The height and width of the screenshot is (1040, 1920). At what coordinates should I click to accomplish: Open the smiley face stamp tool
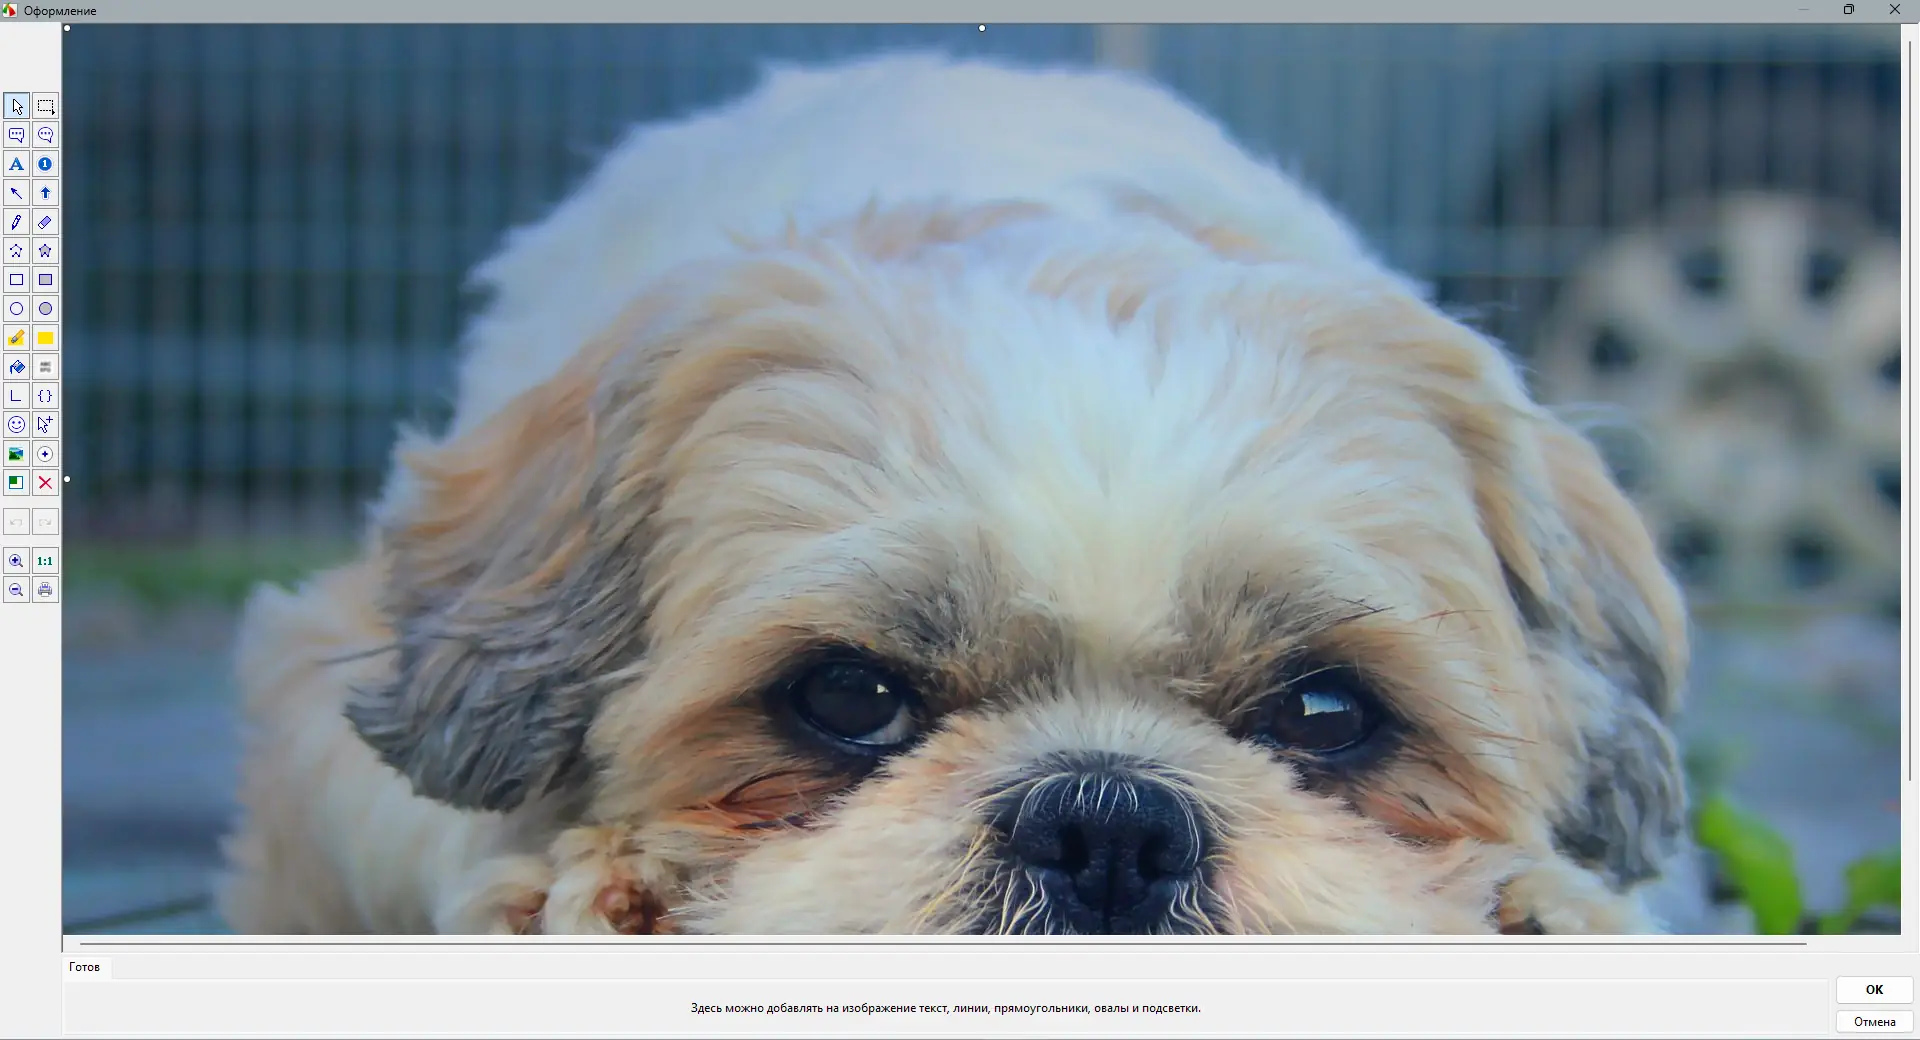tap(16, 425)
